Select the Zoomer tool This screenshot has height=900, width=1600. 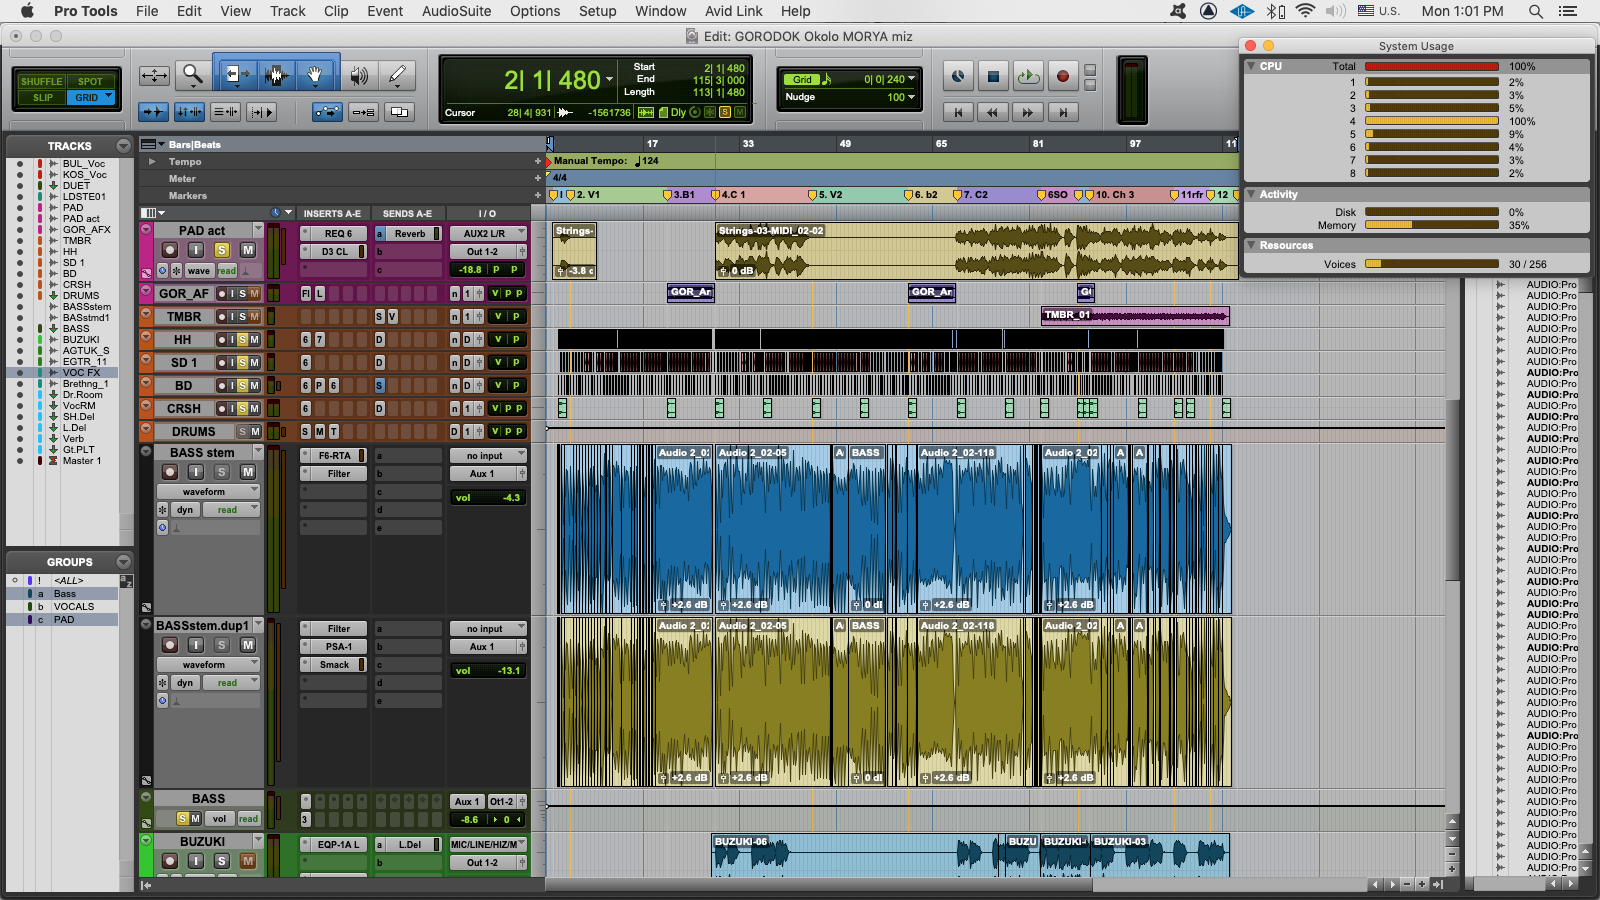coord(192,75)
